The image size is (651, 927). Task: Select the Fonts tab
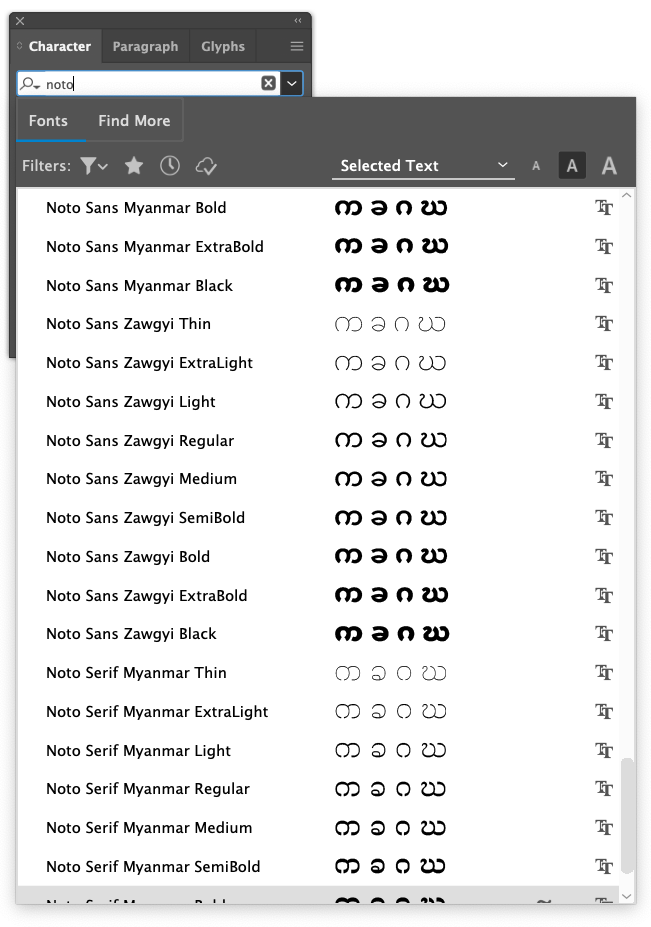pos(48,121)
